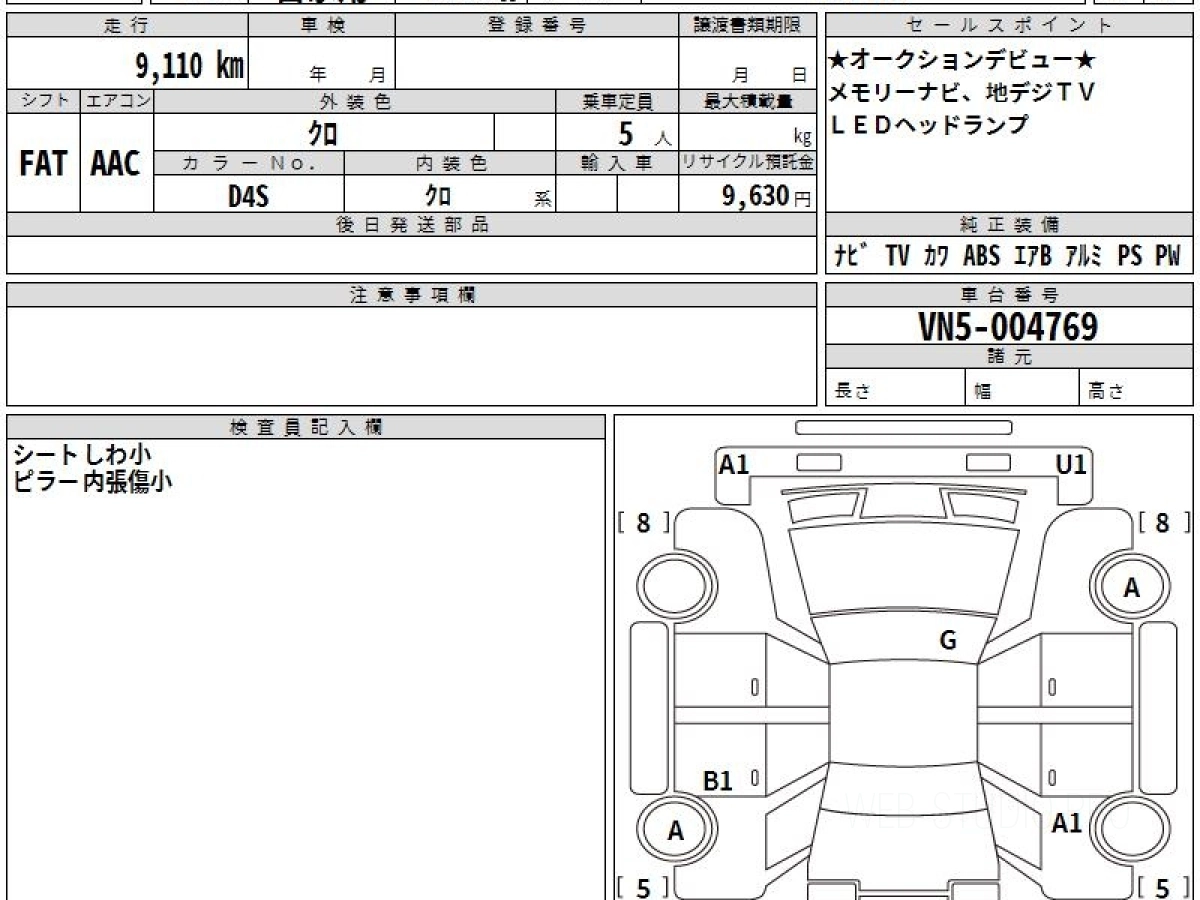Click the エアコン header cell
1200x900 pixels.
[117, 101]
